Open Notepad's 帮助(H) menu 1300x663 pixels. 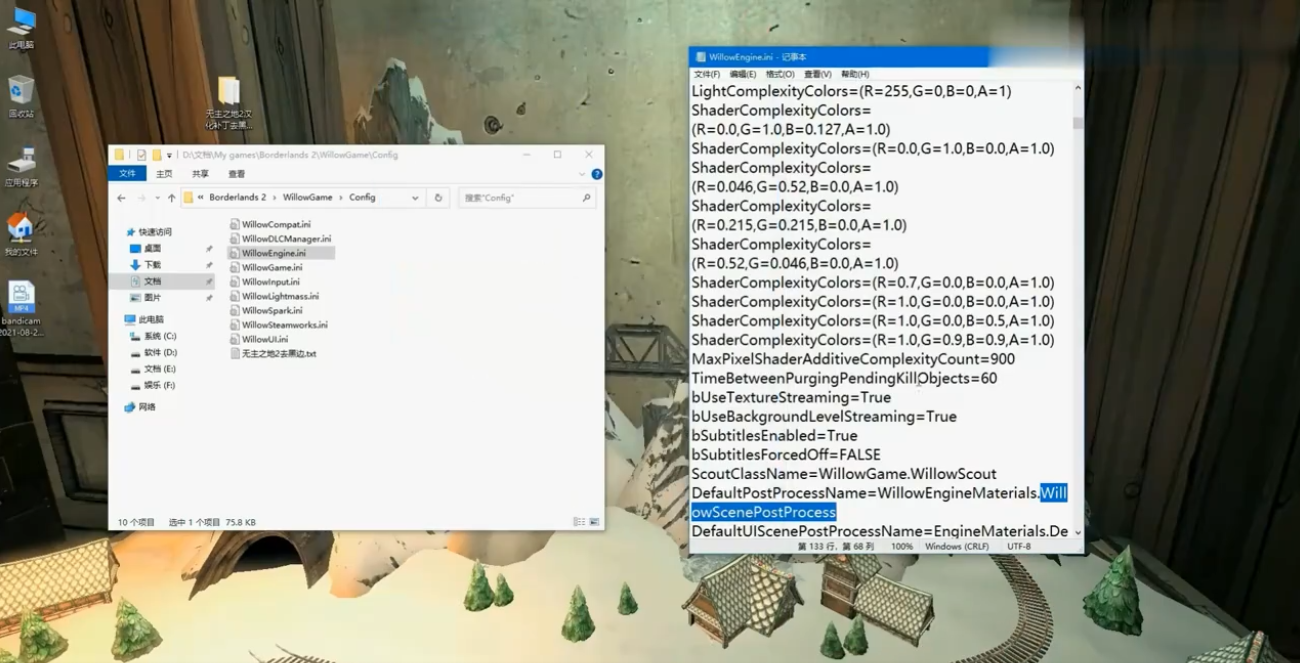[855, 74]
